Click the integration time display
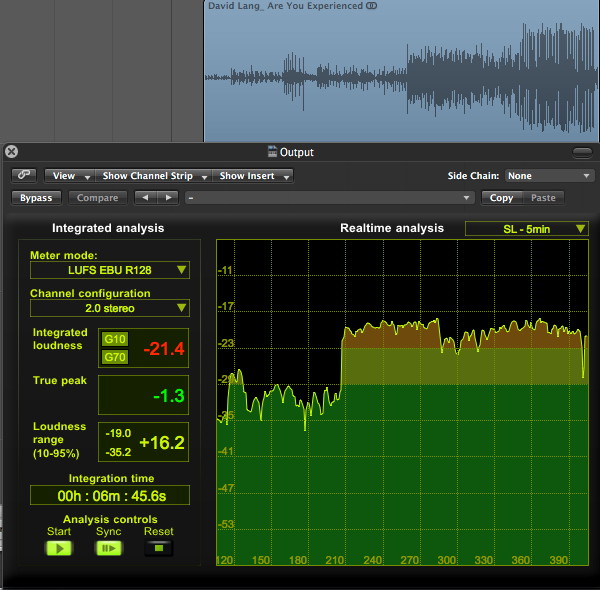Viewport: 600px width, 590px height. (x=110, y=495)
